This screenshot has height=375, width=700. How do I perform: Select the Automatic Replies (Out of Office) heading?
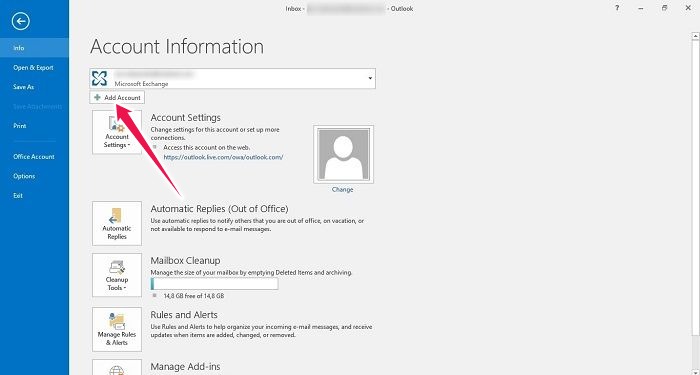pyautogui.click(x=219, y=209)
